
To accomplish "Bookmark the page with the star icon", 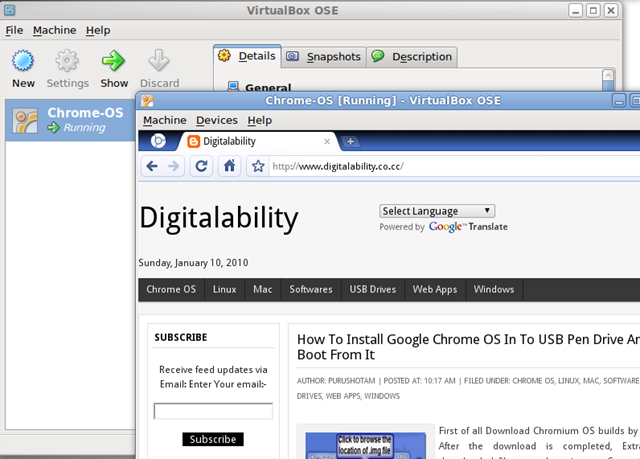I will [258, 166].
